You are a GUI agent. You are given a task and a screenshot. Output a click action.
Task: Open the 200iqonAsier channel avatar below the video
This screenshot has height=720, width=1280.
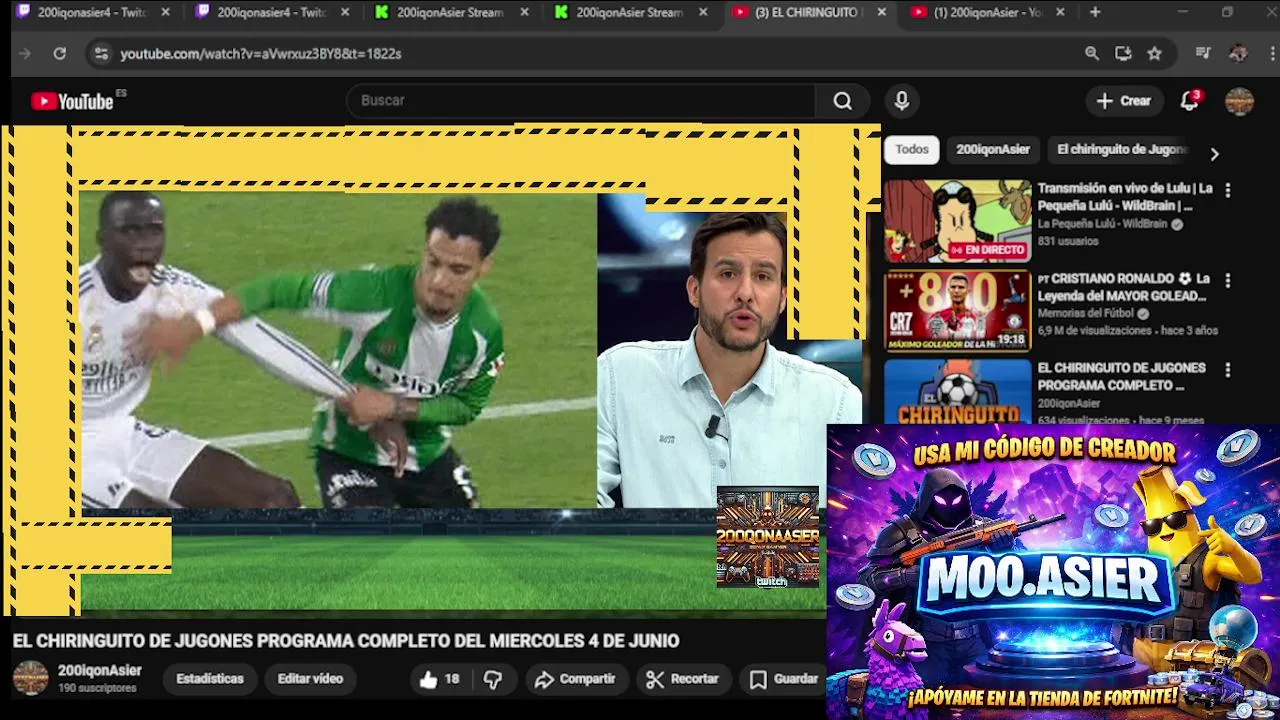coord(30,678)
